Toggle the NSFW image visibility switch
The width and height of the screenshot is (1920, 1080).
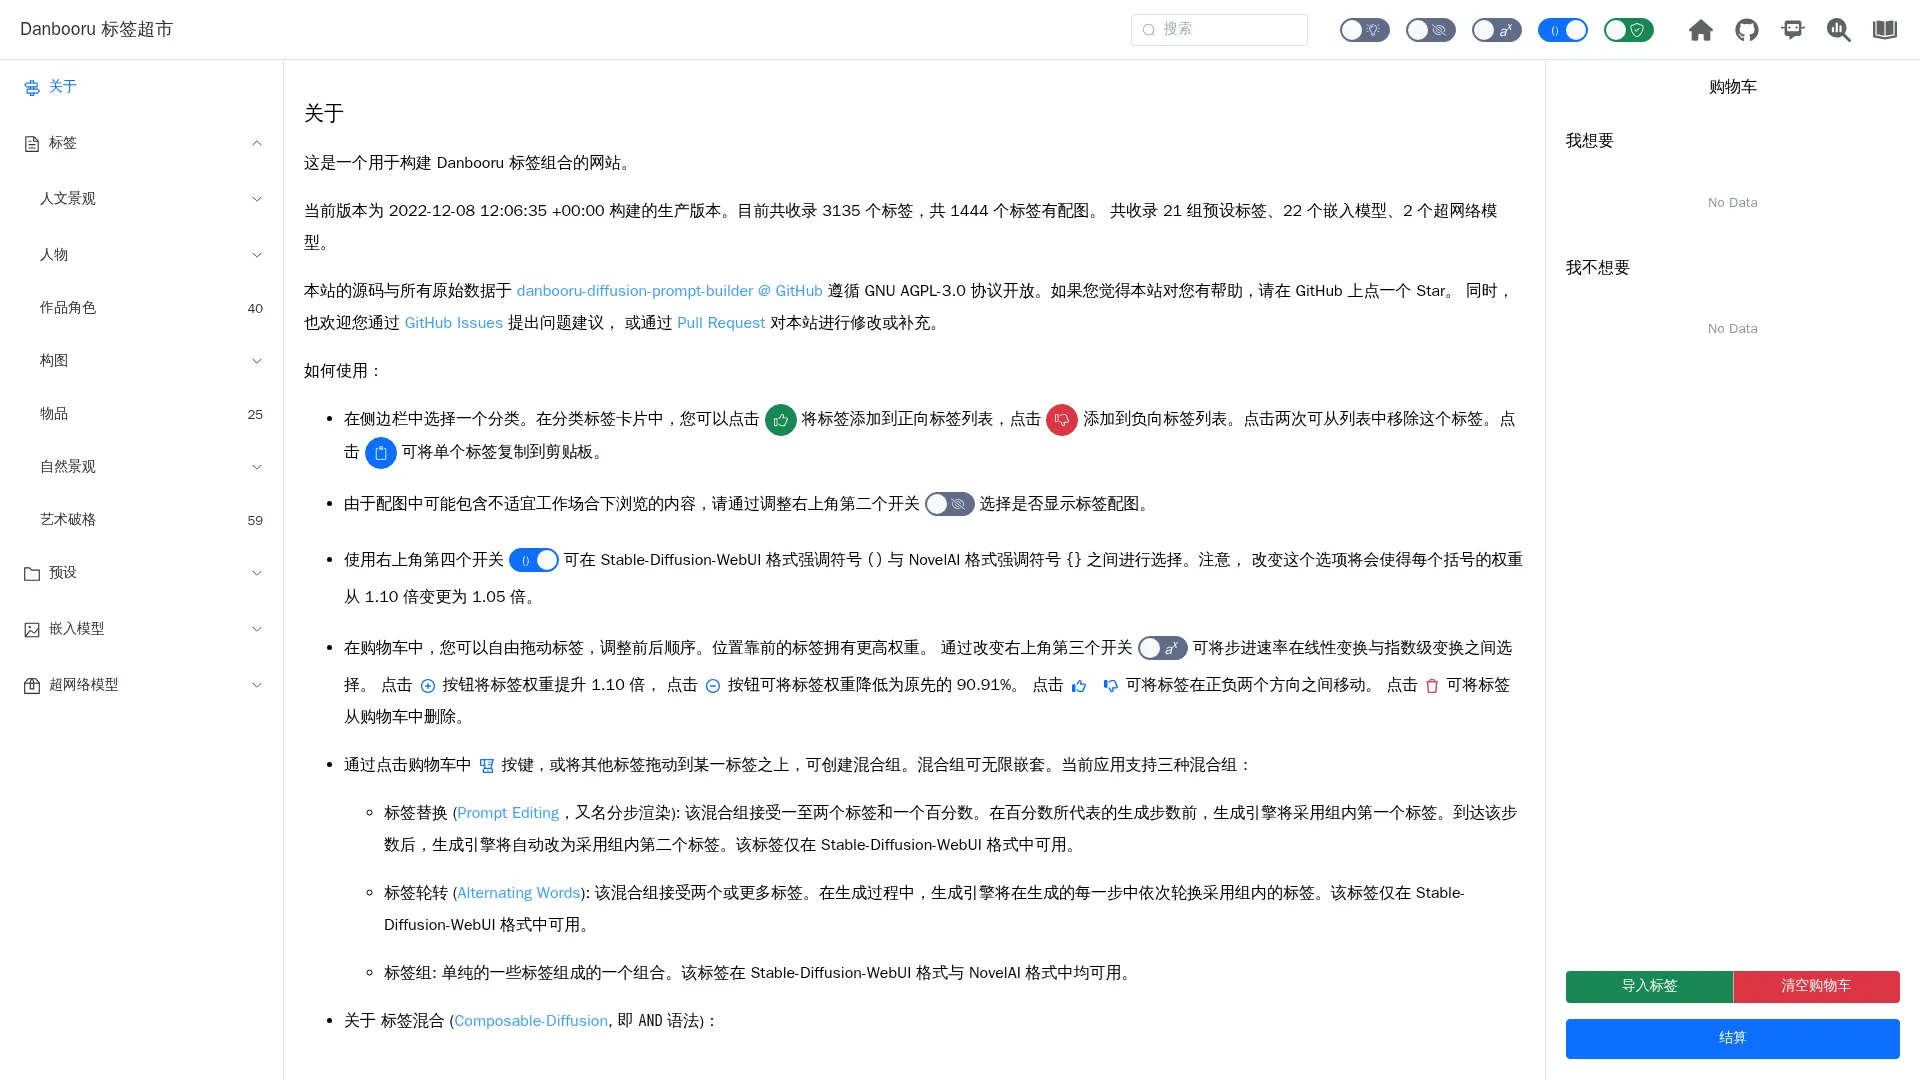(1431, 30)
